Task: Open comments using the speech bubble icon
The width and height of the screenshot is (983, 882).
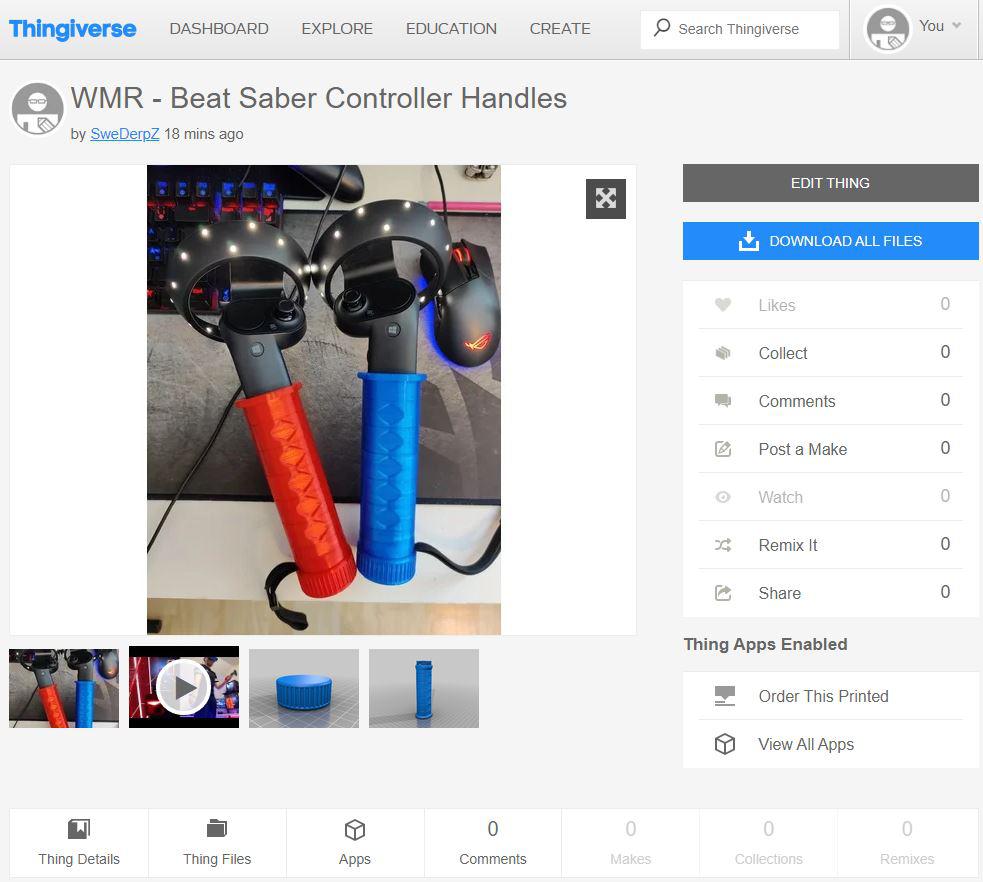Action: [x=723, y=400]
